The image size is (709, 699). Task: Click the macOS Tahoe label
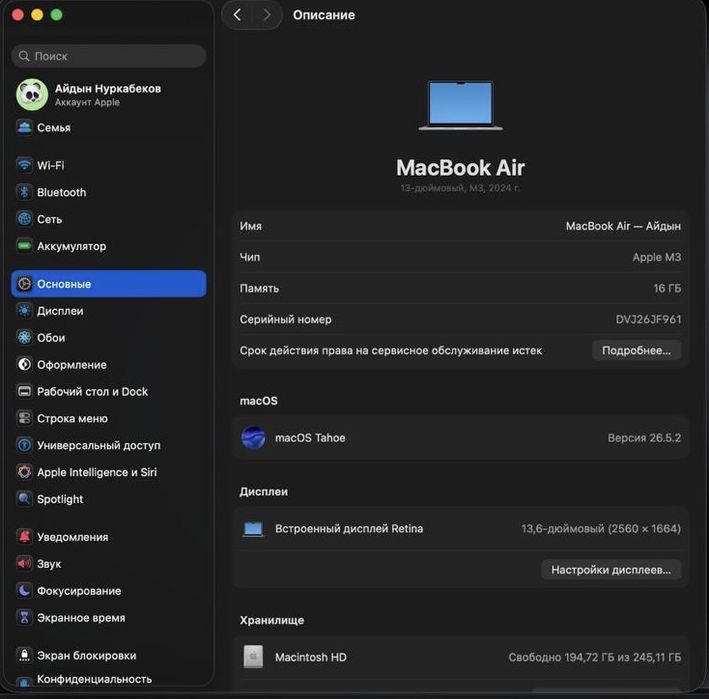[x=310, y=438]
